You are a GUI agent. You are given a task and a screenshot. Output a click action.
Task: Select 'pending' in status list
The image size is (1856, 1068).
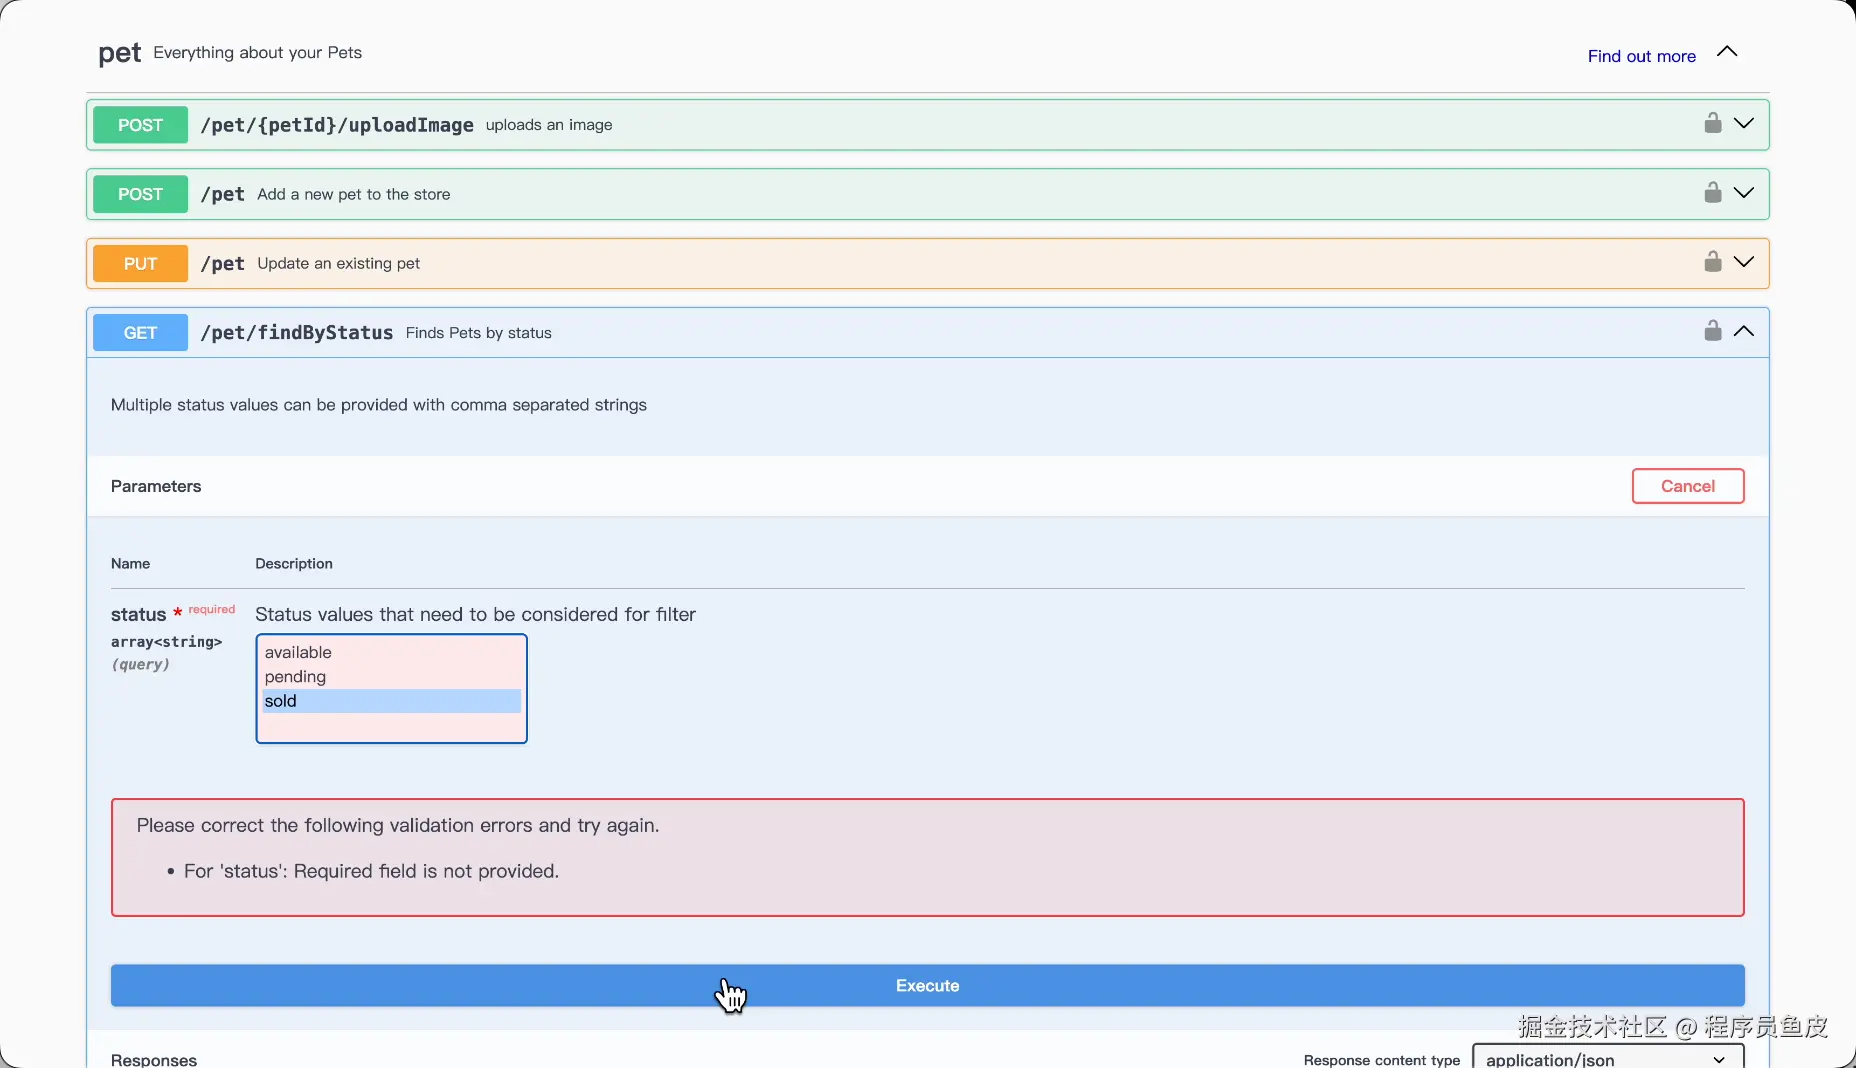tap(295, 677)
